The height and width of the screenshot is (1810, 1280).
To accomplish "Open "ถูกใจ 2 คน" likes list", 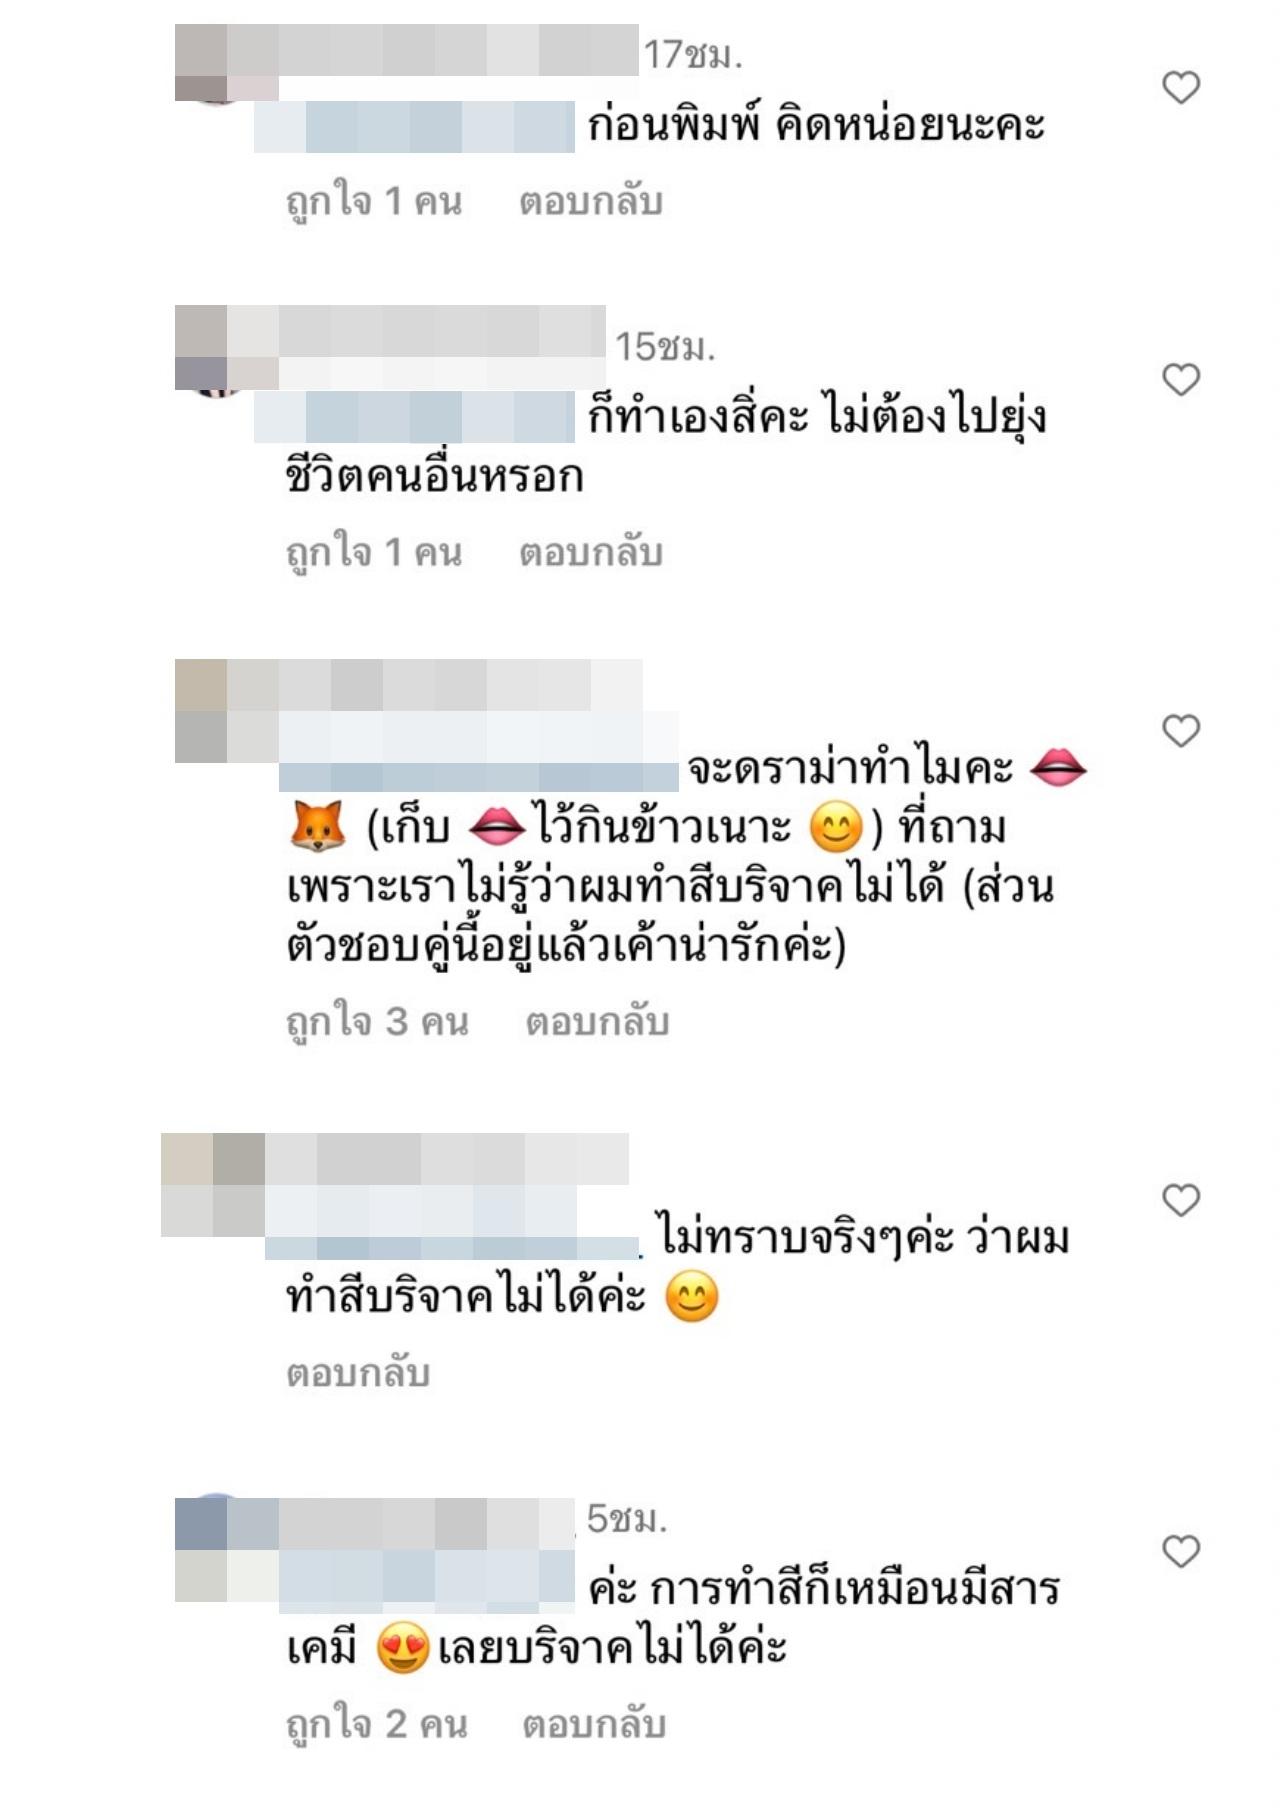I will pos(377,1724).
